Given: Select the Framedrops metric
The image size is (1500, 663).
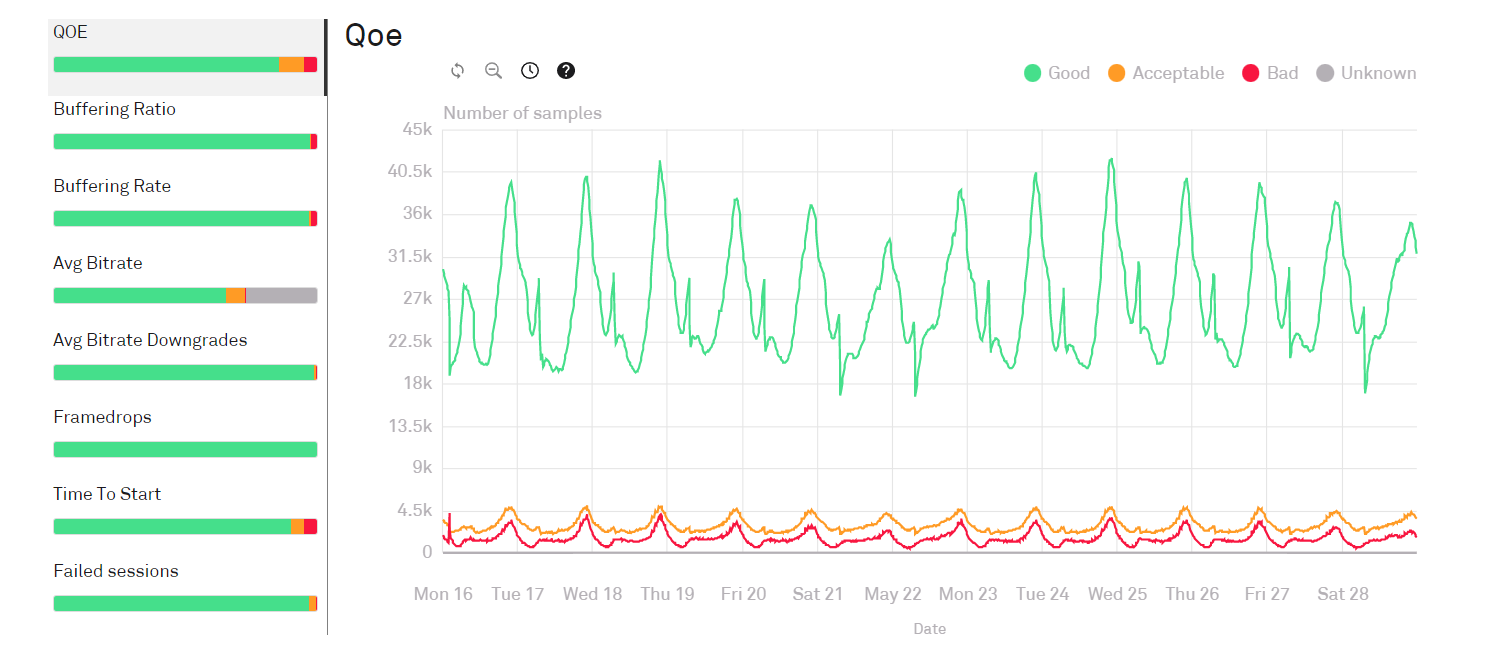Looking at the screenshot, I should [x=102, y=417].
